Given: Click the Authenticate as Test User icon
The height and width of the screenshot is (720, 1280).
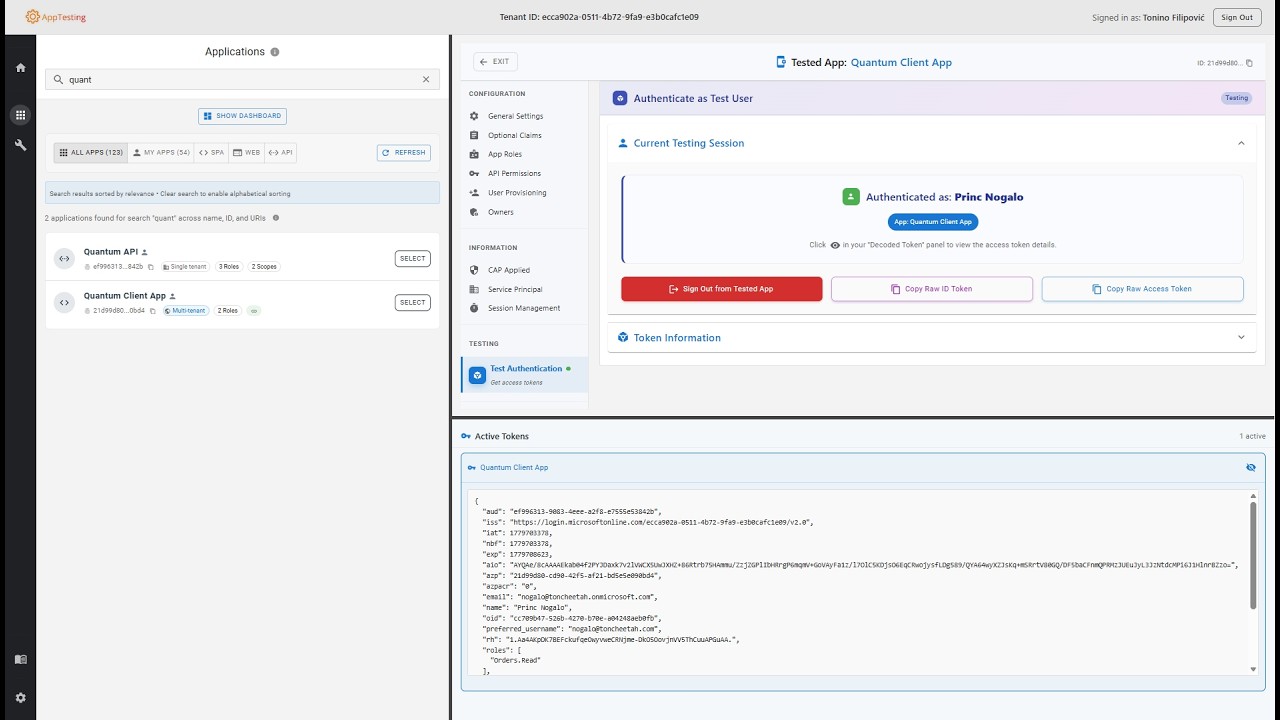Looking at the screenshot, I should pyautogui.click(x=620, y=98).
